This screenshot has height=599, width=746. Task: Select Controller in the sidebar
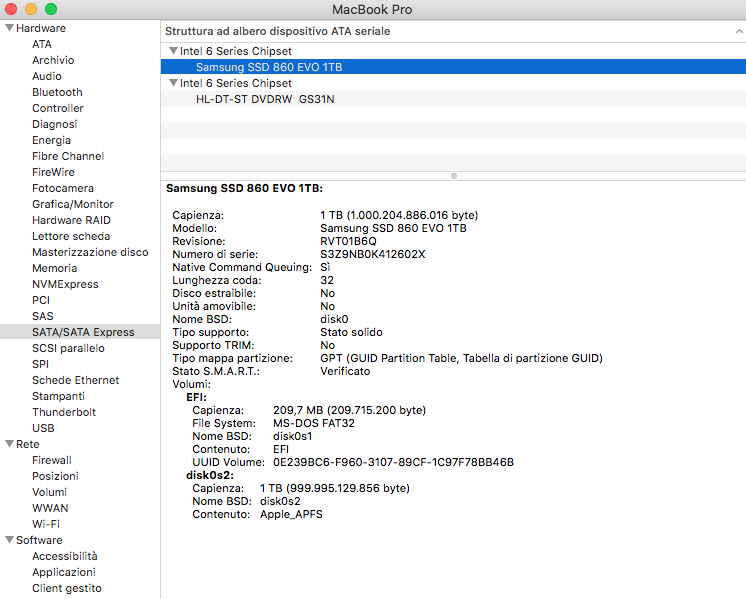point(58,108)
